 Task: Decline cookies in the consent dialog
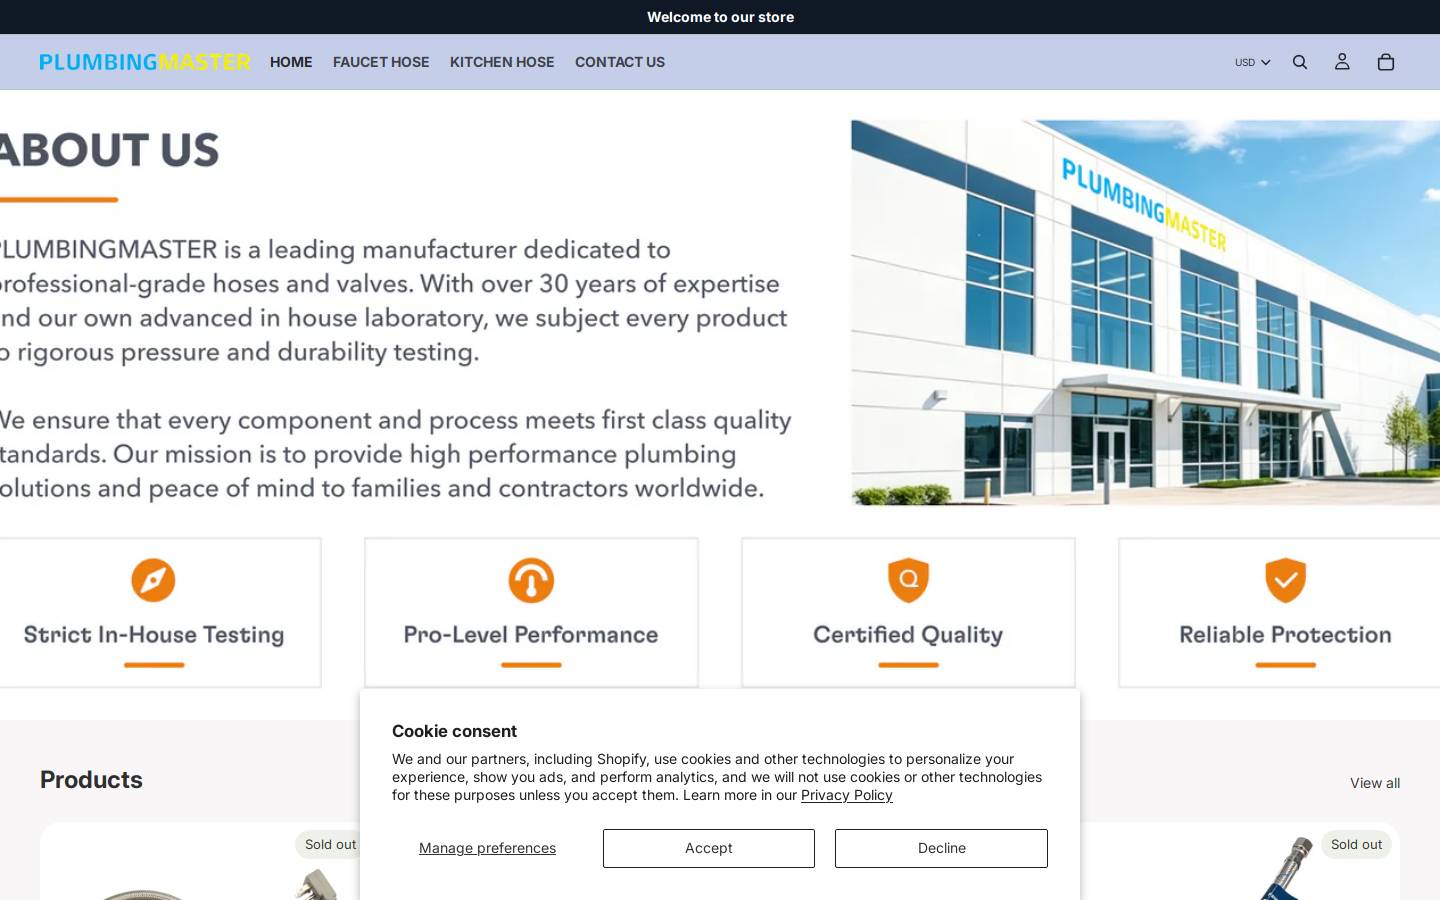[941, 848]
